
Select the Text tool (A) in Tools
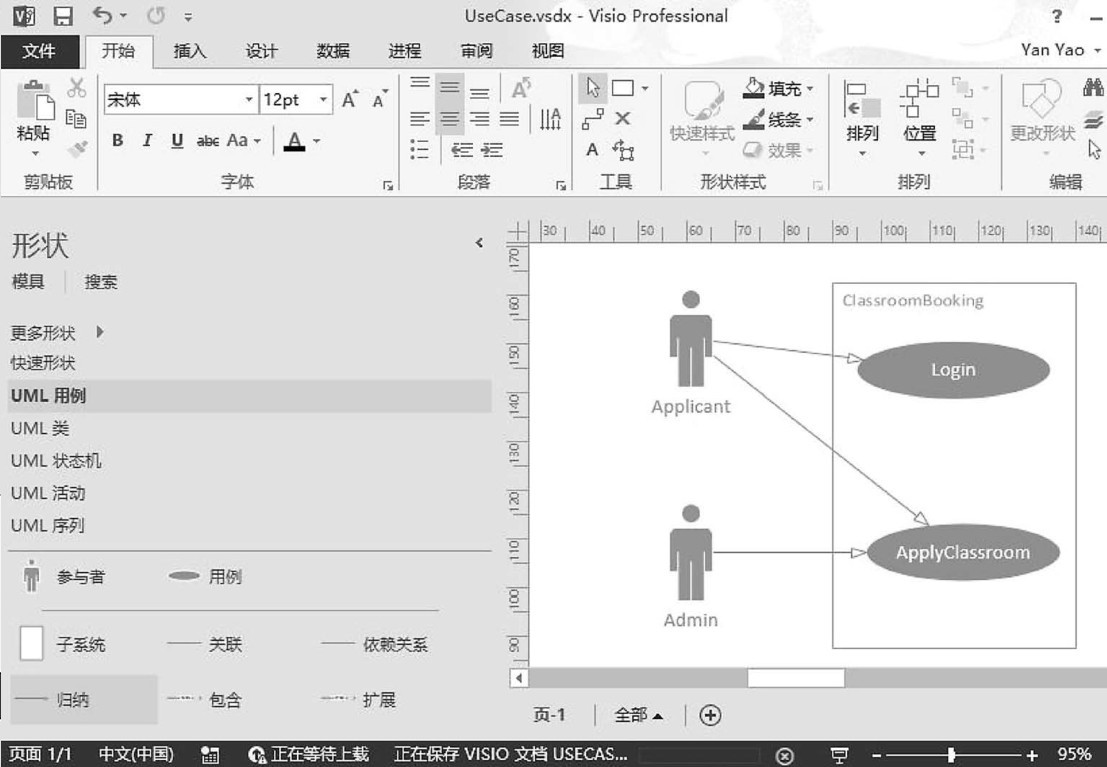(x=593, y=149)
